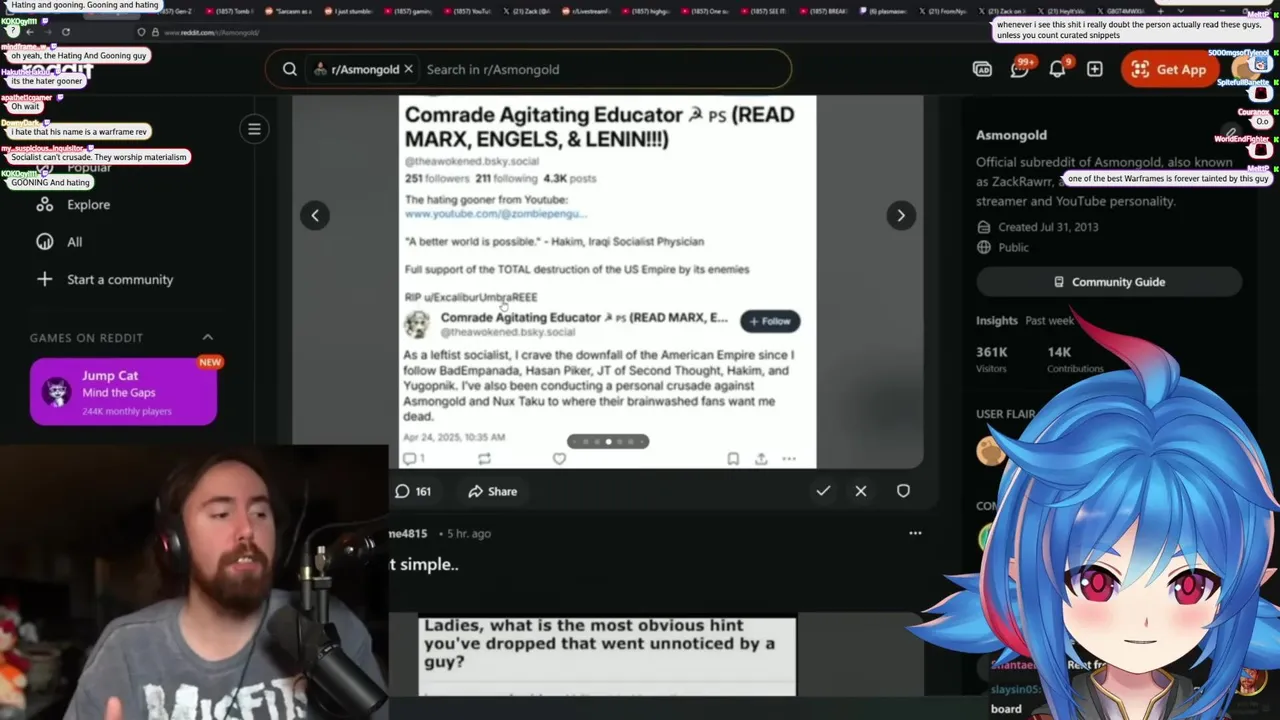Screen dimensions: 1280x720
Task: Open three-dot menu under Bluesky post
Action: tap(789, 458)
